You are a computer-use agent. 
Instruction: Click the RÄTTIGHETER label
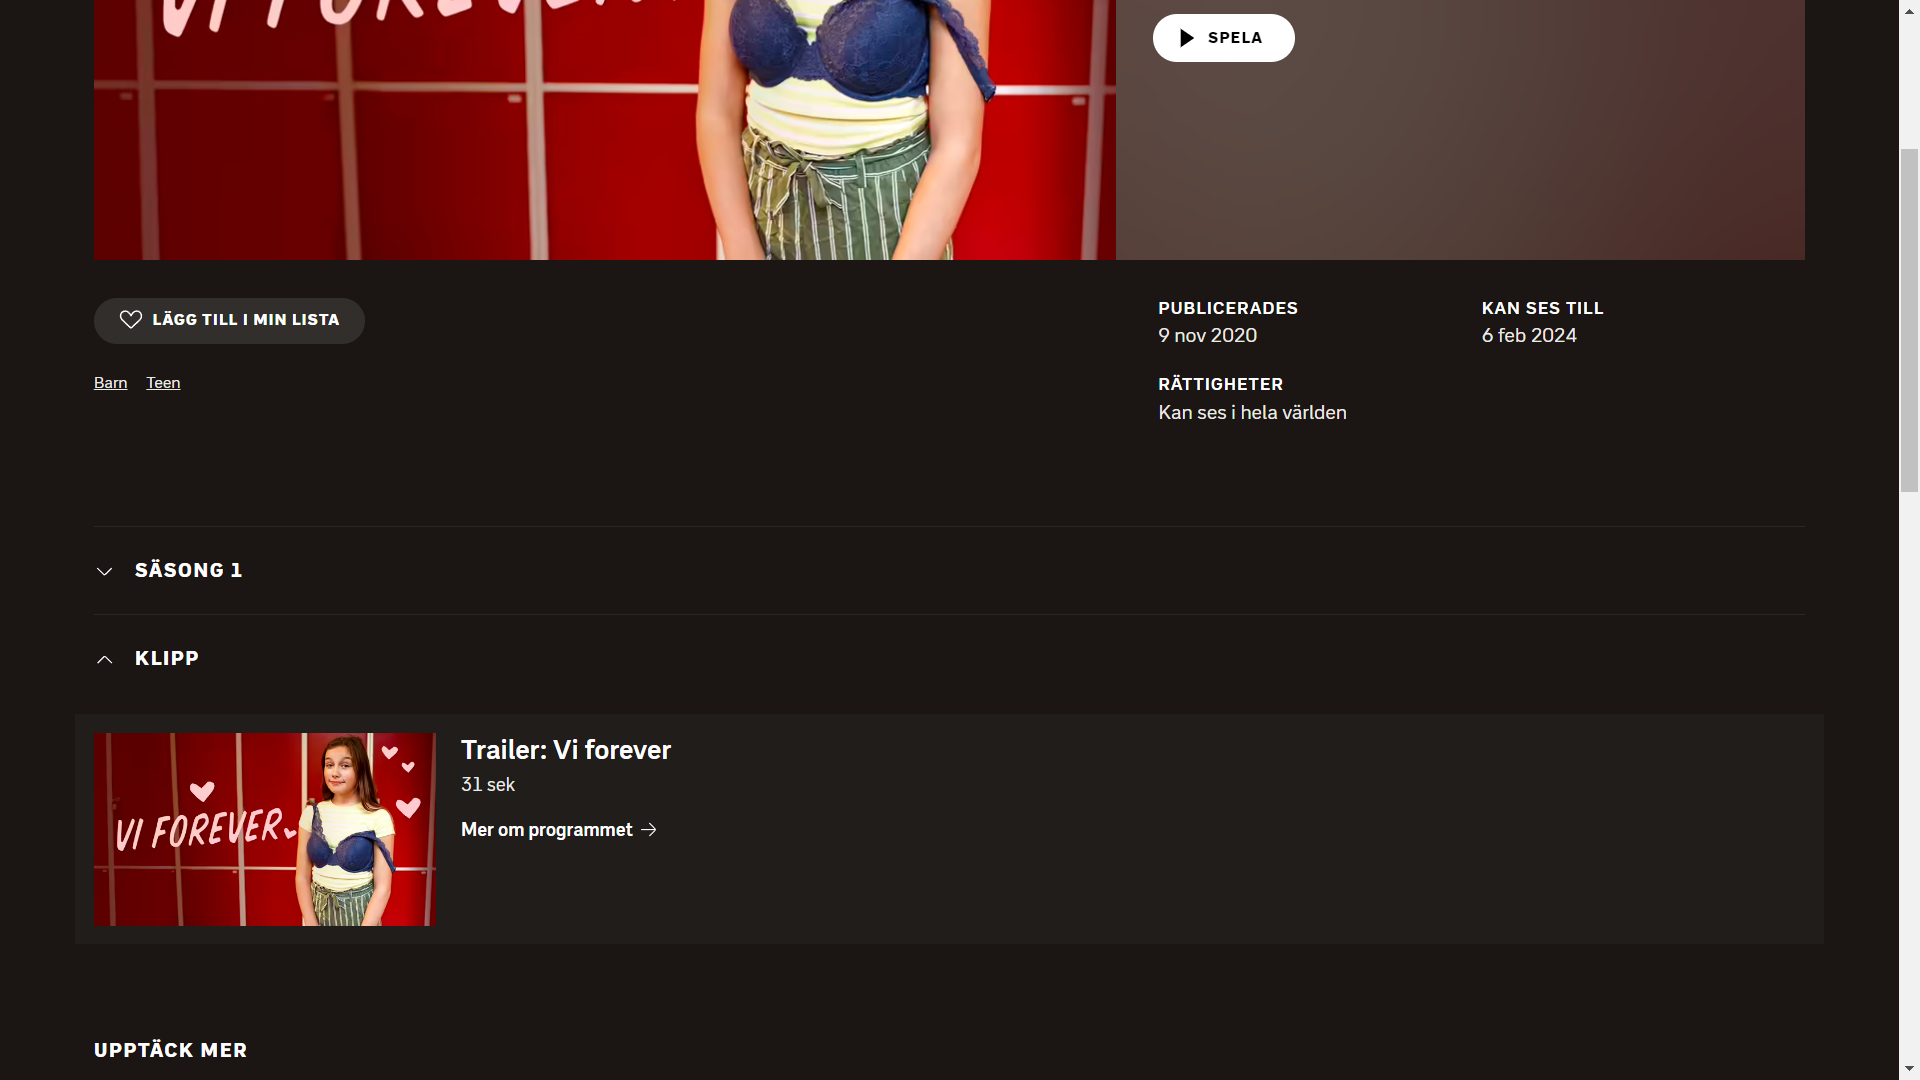coord(1220,384)
